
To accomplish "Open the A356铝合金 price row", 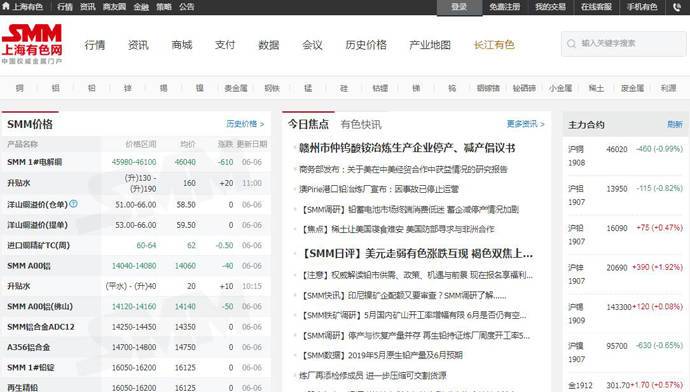I will coord(136,347).
